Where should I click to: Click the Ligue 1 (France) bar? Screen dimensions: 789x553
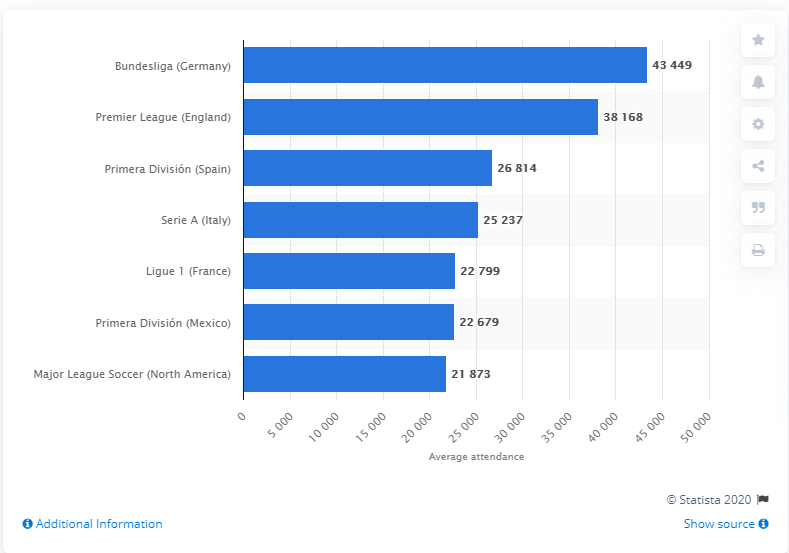point(349,271)
